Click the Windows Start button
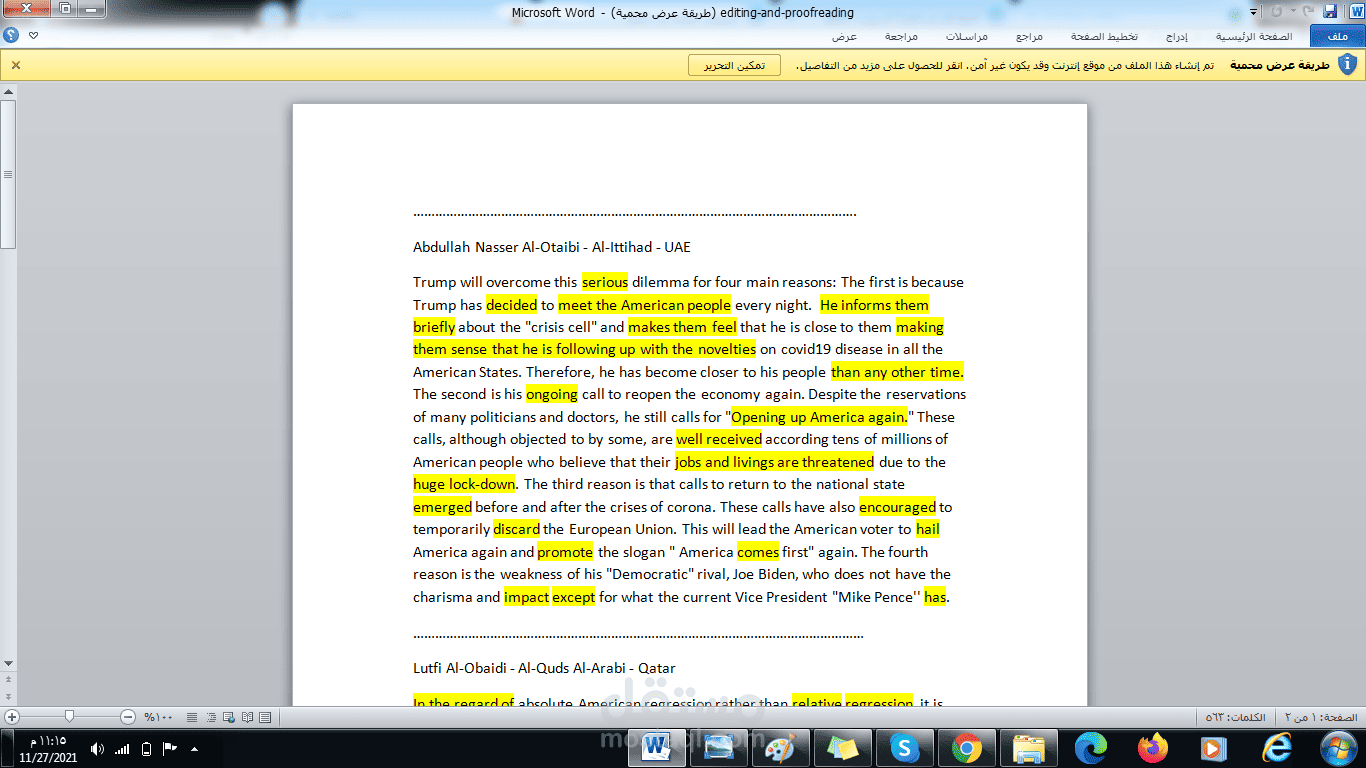 tap(1337, 748)
